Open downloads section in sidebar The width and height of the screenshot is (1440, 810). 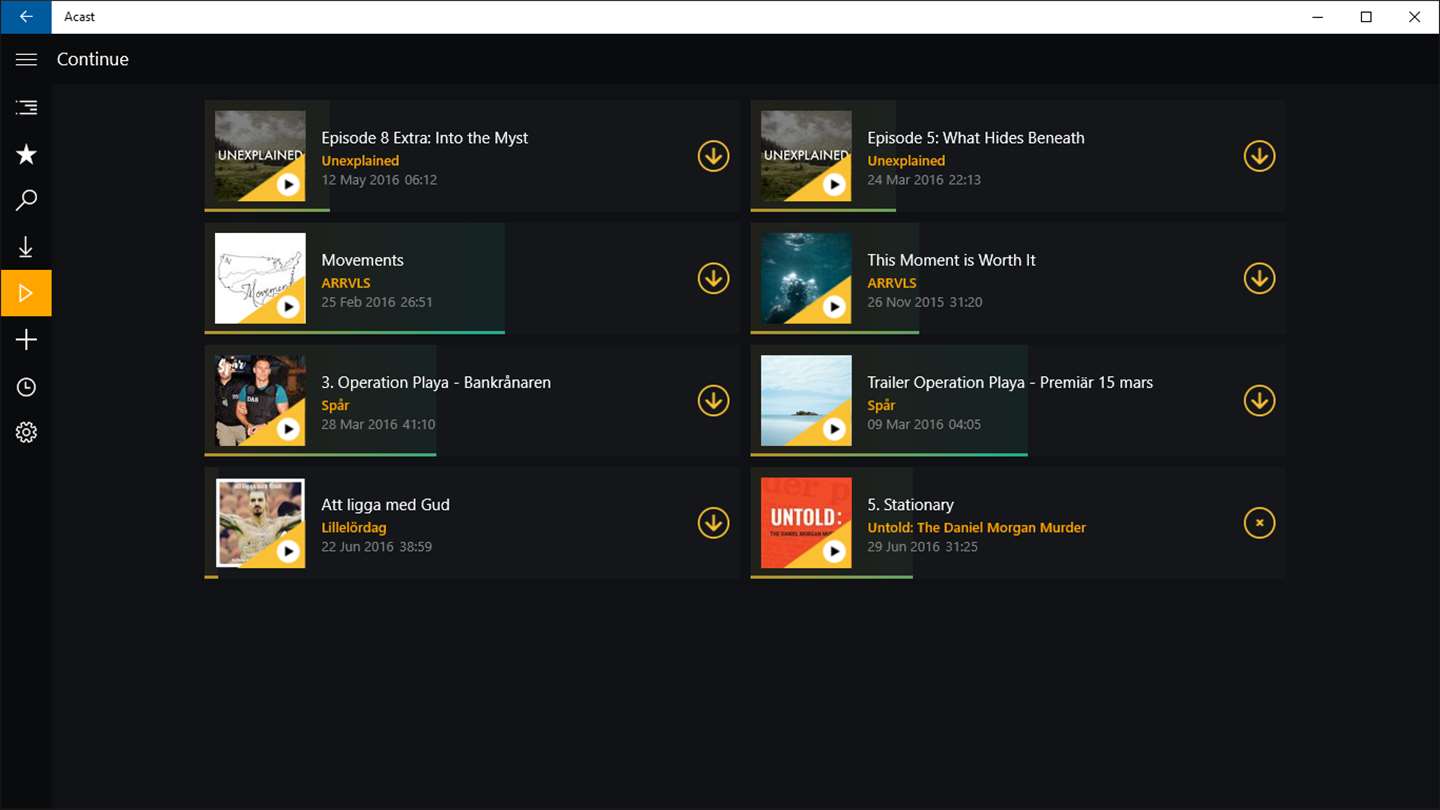tap(26, 247)
